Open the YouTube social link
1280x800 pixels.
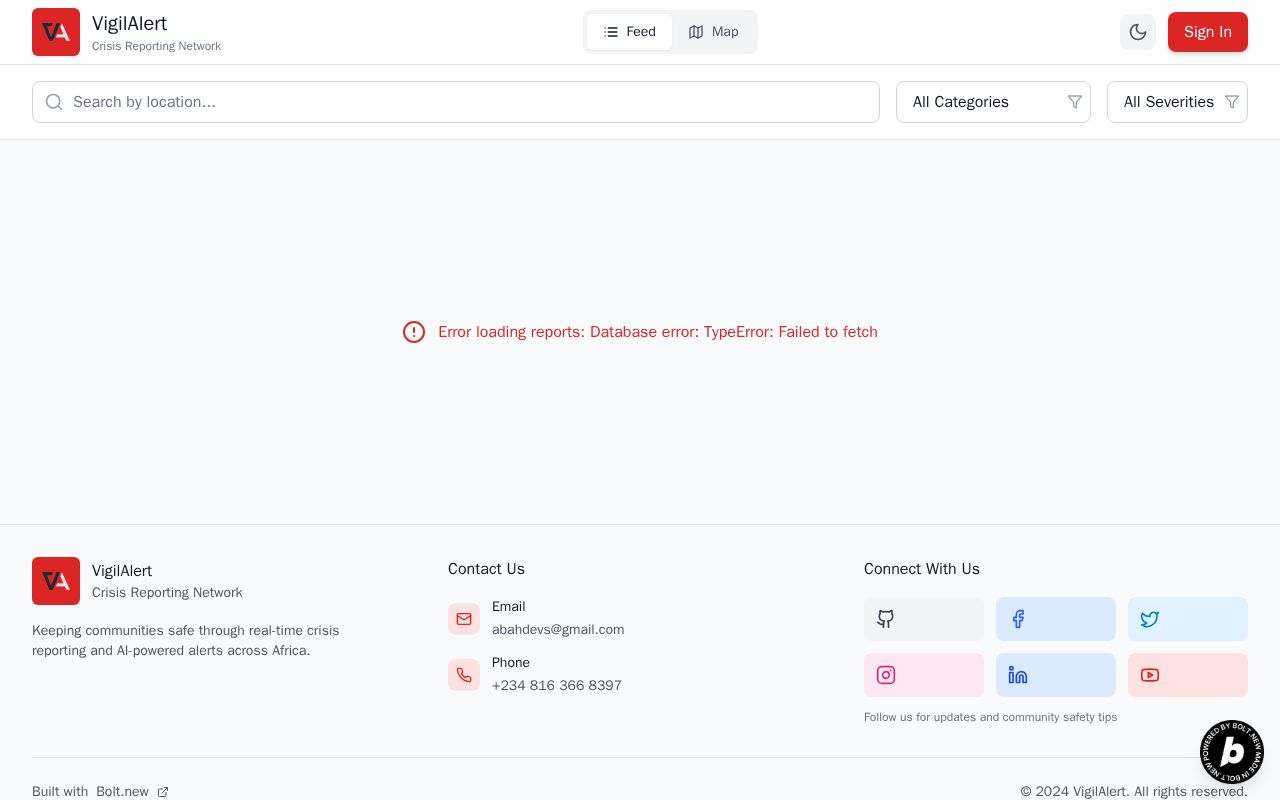1188,675
